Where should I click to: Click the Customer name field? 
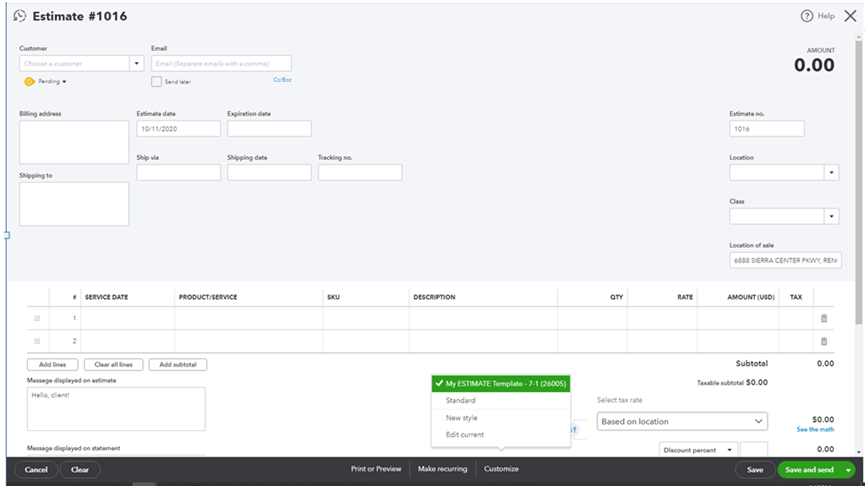(x=75, y=64)
